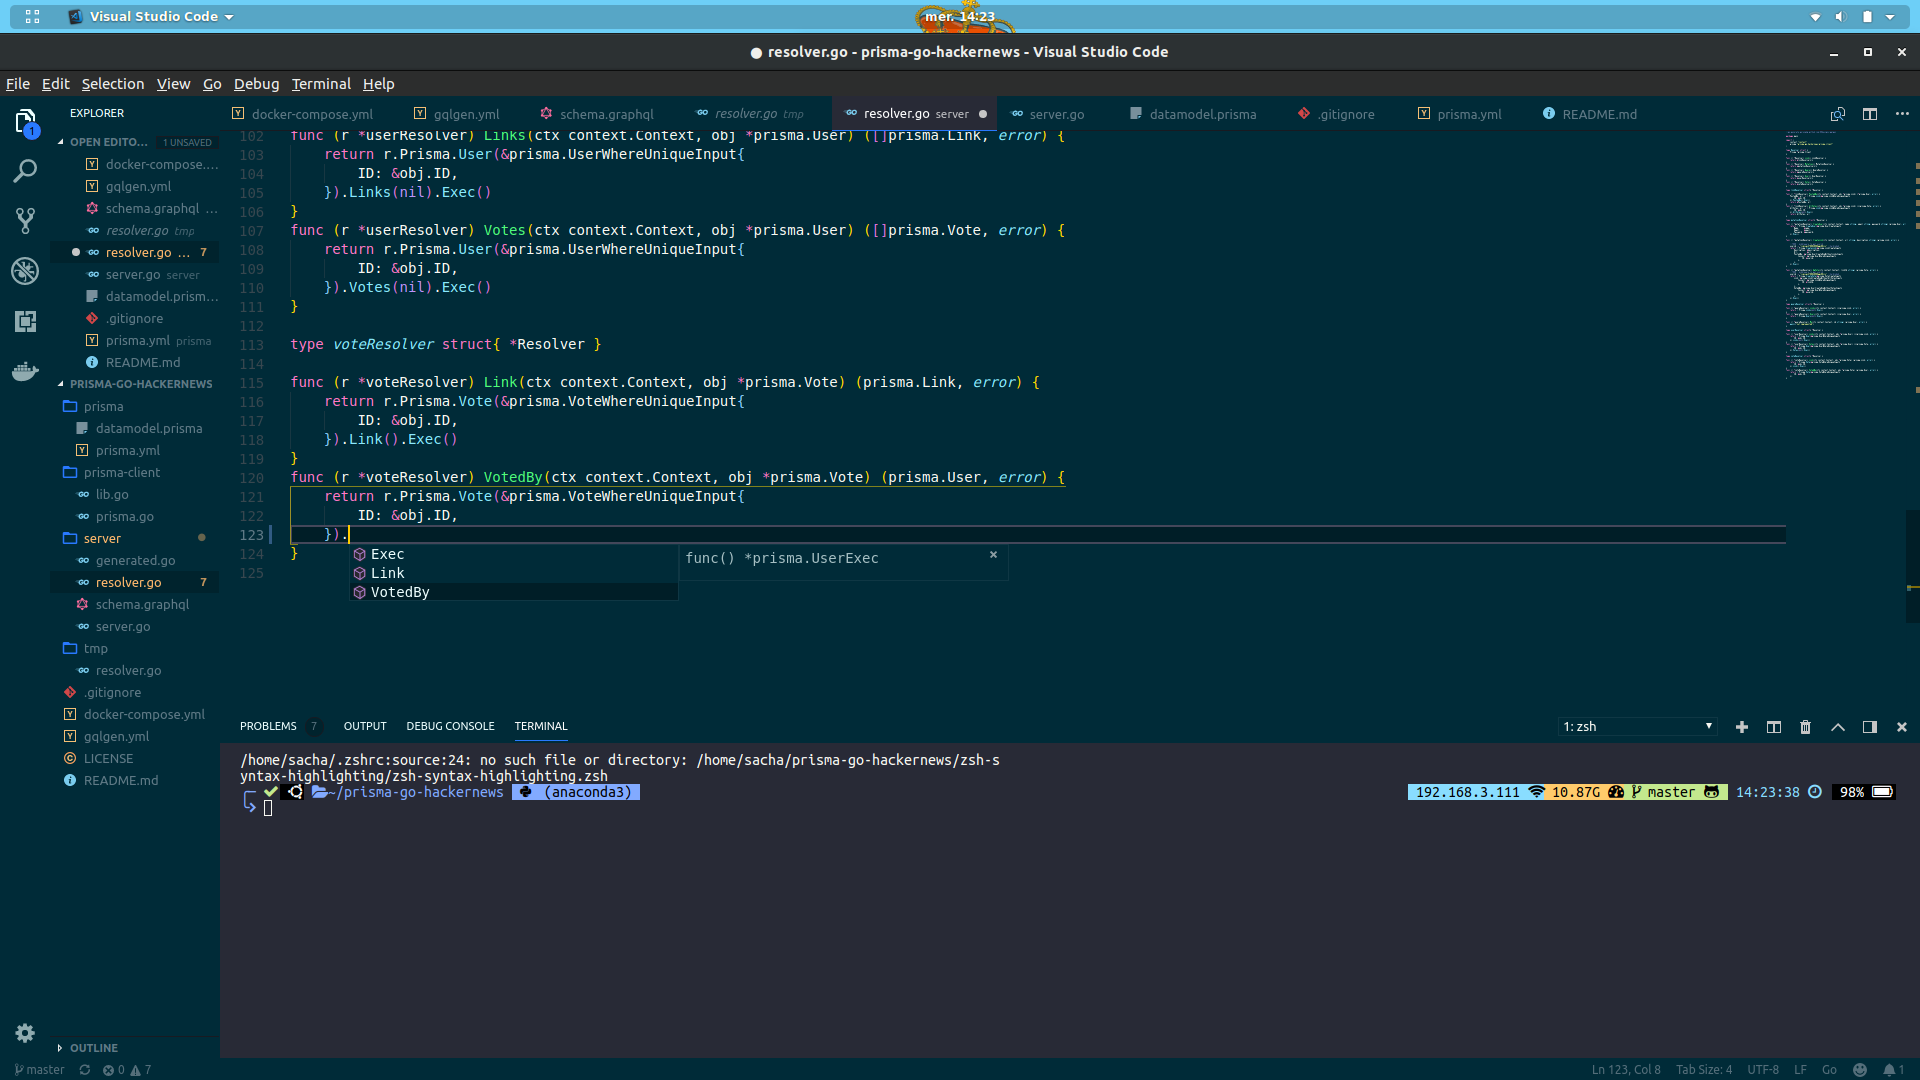Move the panel to the right side
Viewport: 1920px width, 1080px height.
click(x=1870, y=727)
